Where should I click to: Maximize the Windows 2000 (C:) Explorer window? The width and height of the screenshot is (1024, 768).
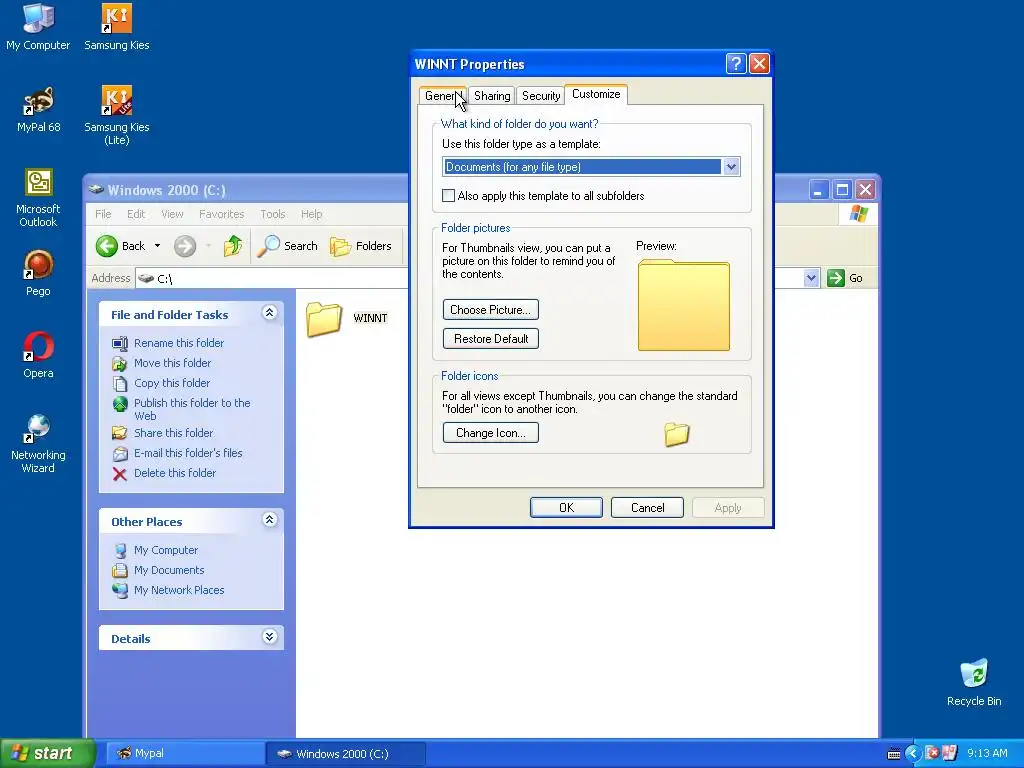pos(842,190)
